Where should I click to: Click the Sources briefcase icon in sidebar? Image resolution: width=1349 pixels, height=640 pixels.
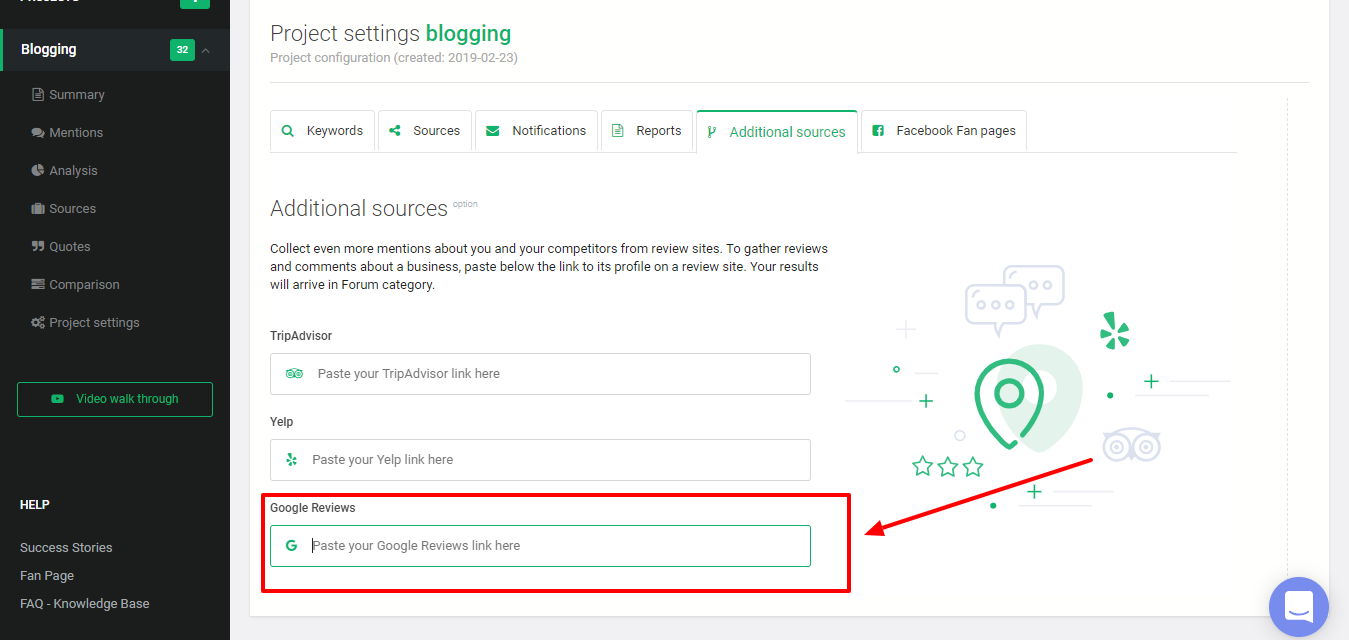38,209
